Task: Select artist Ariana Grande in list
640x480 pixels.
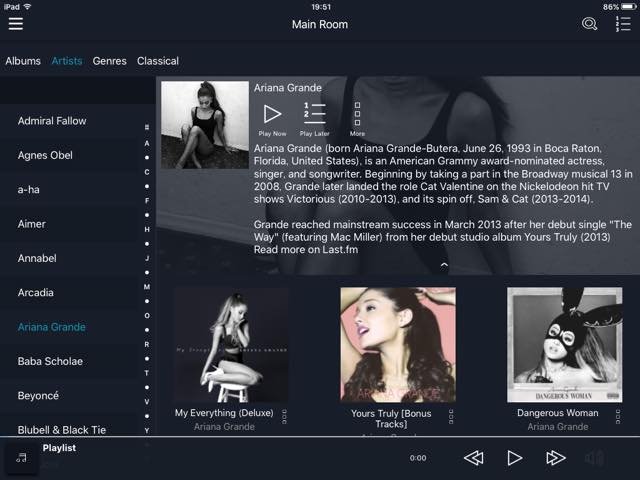Action: pyautogui.click(x=69, y=327)
